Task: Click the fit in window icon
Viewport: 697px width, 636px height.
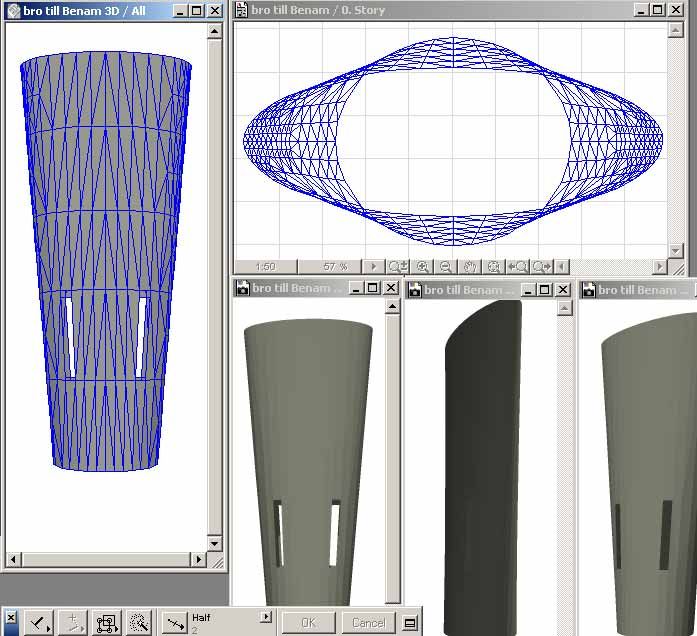Action: [493, 267]
